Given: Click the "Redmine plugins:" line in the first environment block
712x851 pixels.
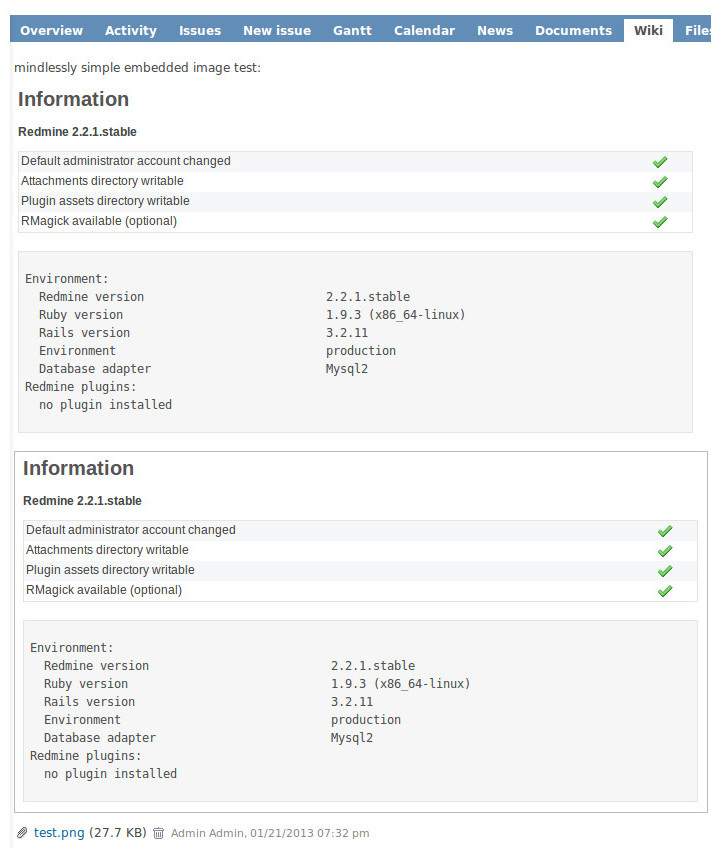Looking at the screenshot, I should point(80,387).
